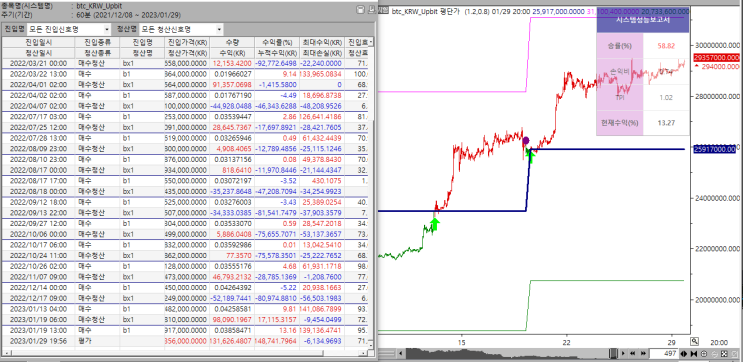Click the play button under the chart
This screenshot has width=743, height=362.
point(623,353)
